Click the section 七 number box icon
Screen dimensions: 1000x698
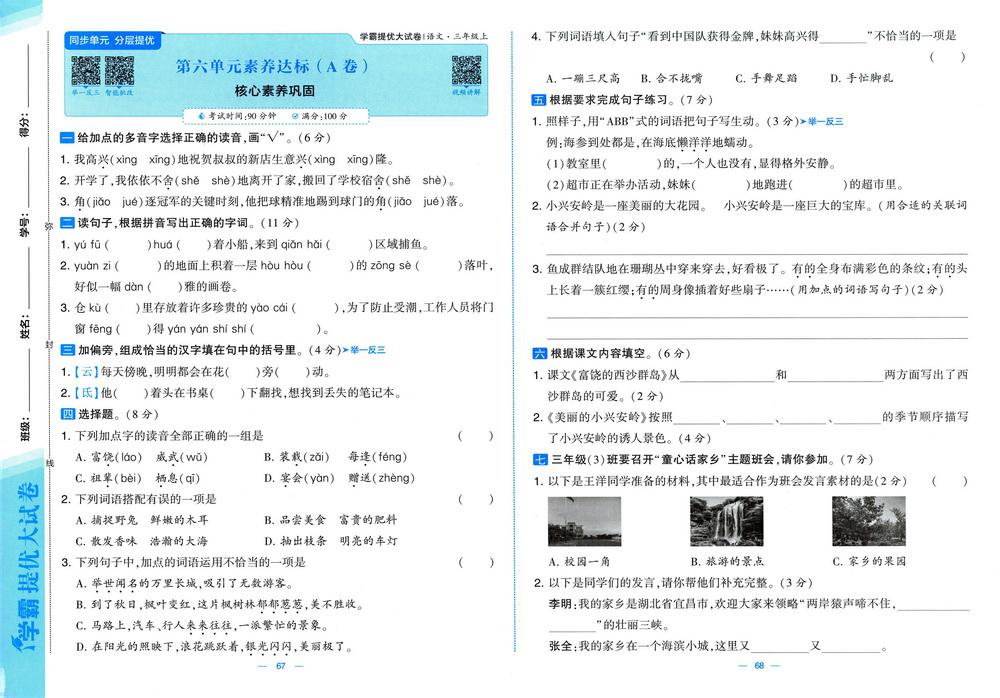click(x=539, y=460)
